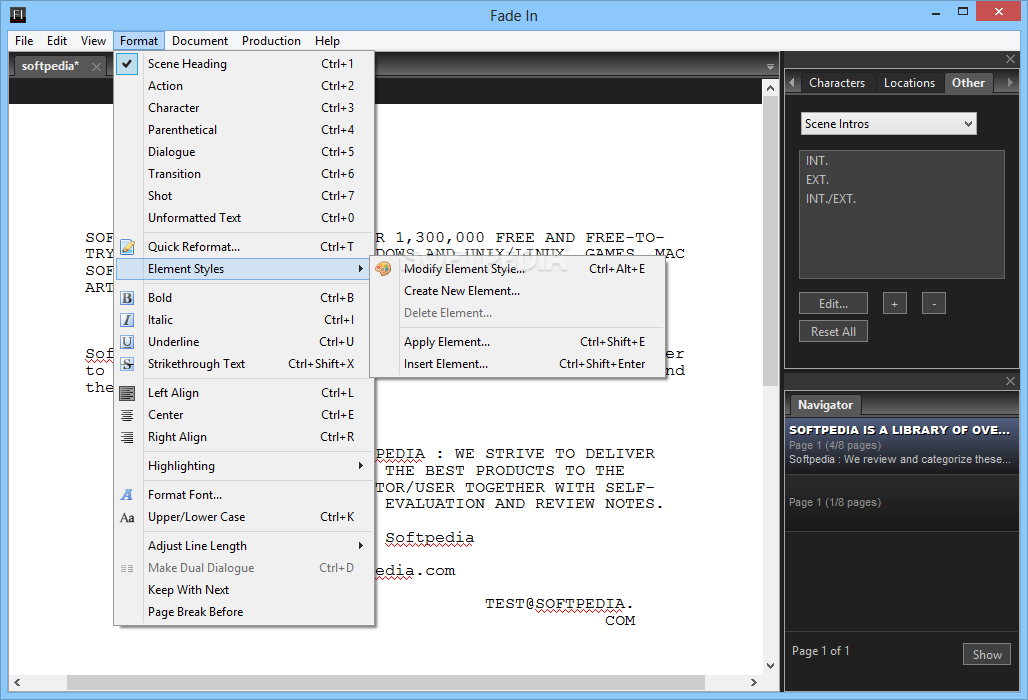Screen dimensions: 1028x700
Task: Select the Navigator tab
Action: [825, 405]
